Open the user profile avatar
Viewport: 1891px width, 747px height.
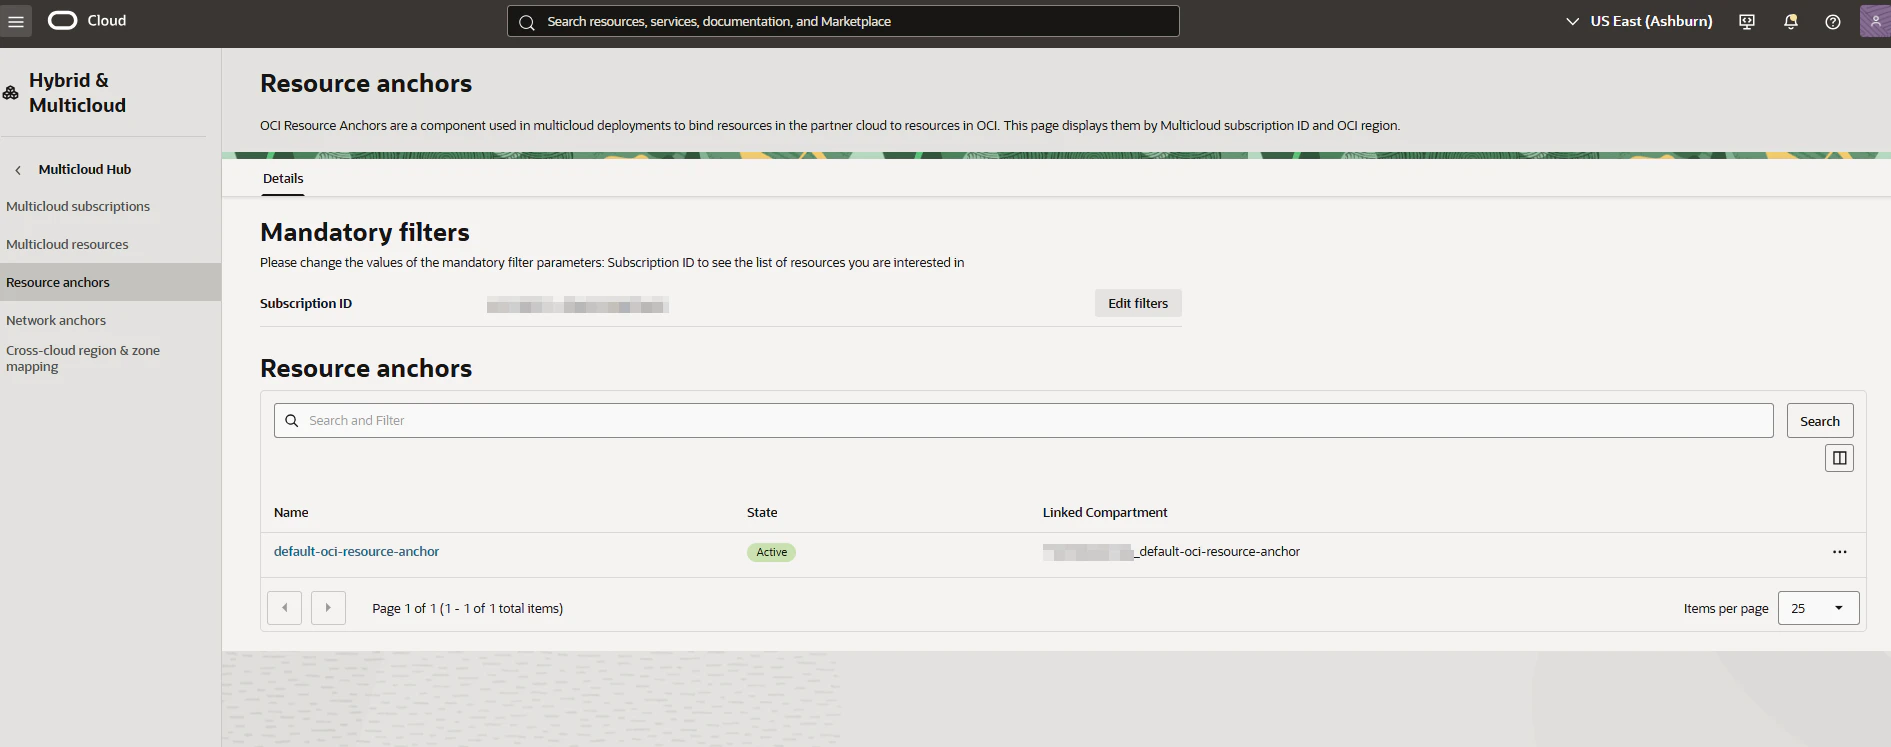click(x=1875, y=21)
